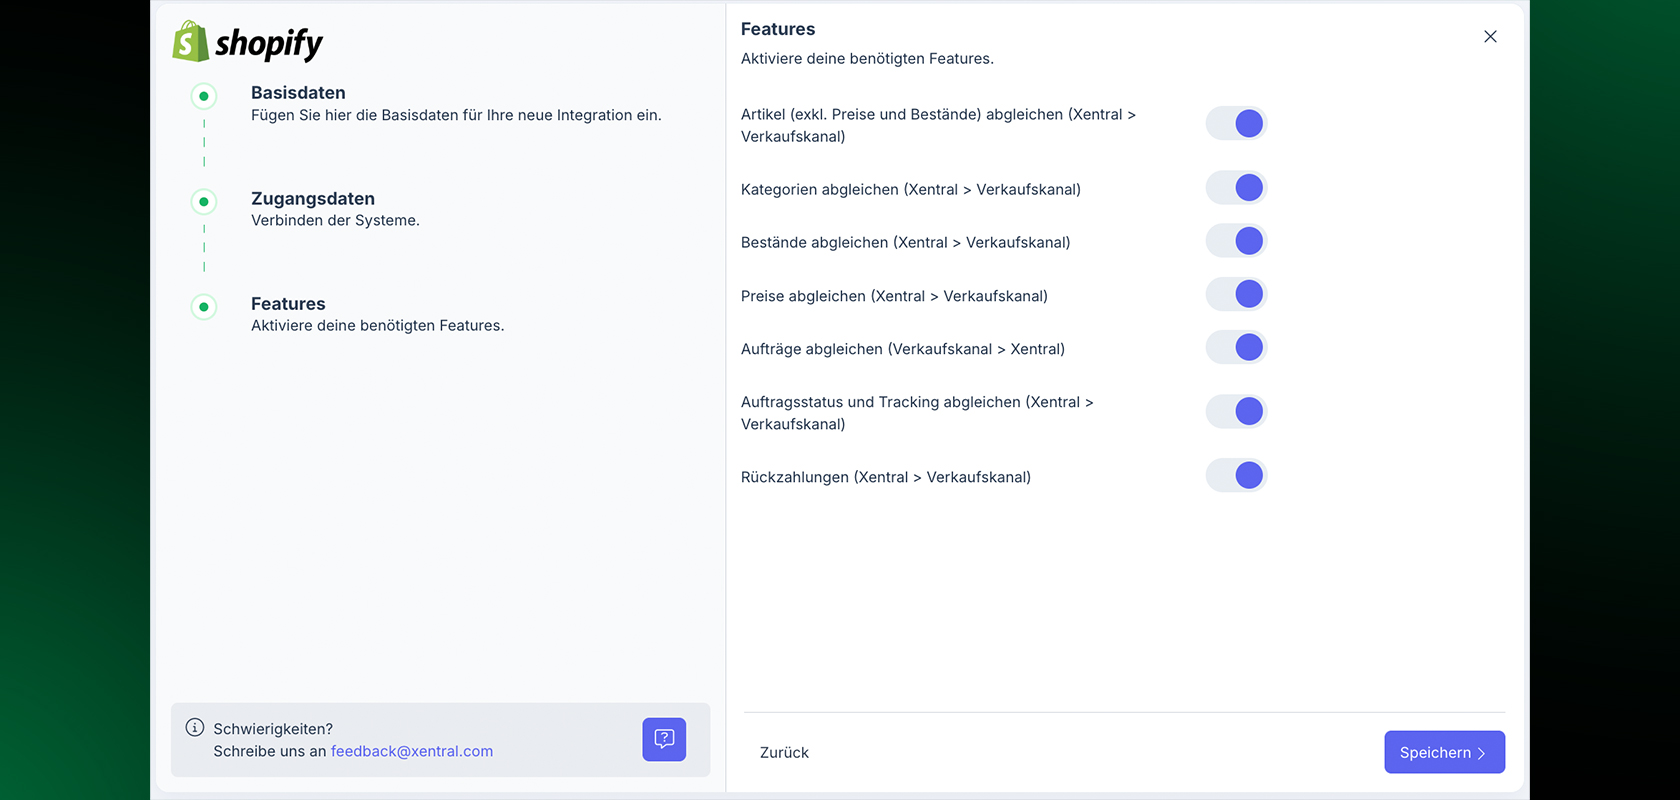Open the help chat icon button
1680x800 pixels.
pyautogui.click(x=664, y=740)
